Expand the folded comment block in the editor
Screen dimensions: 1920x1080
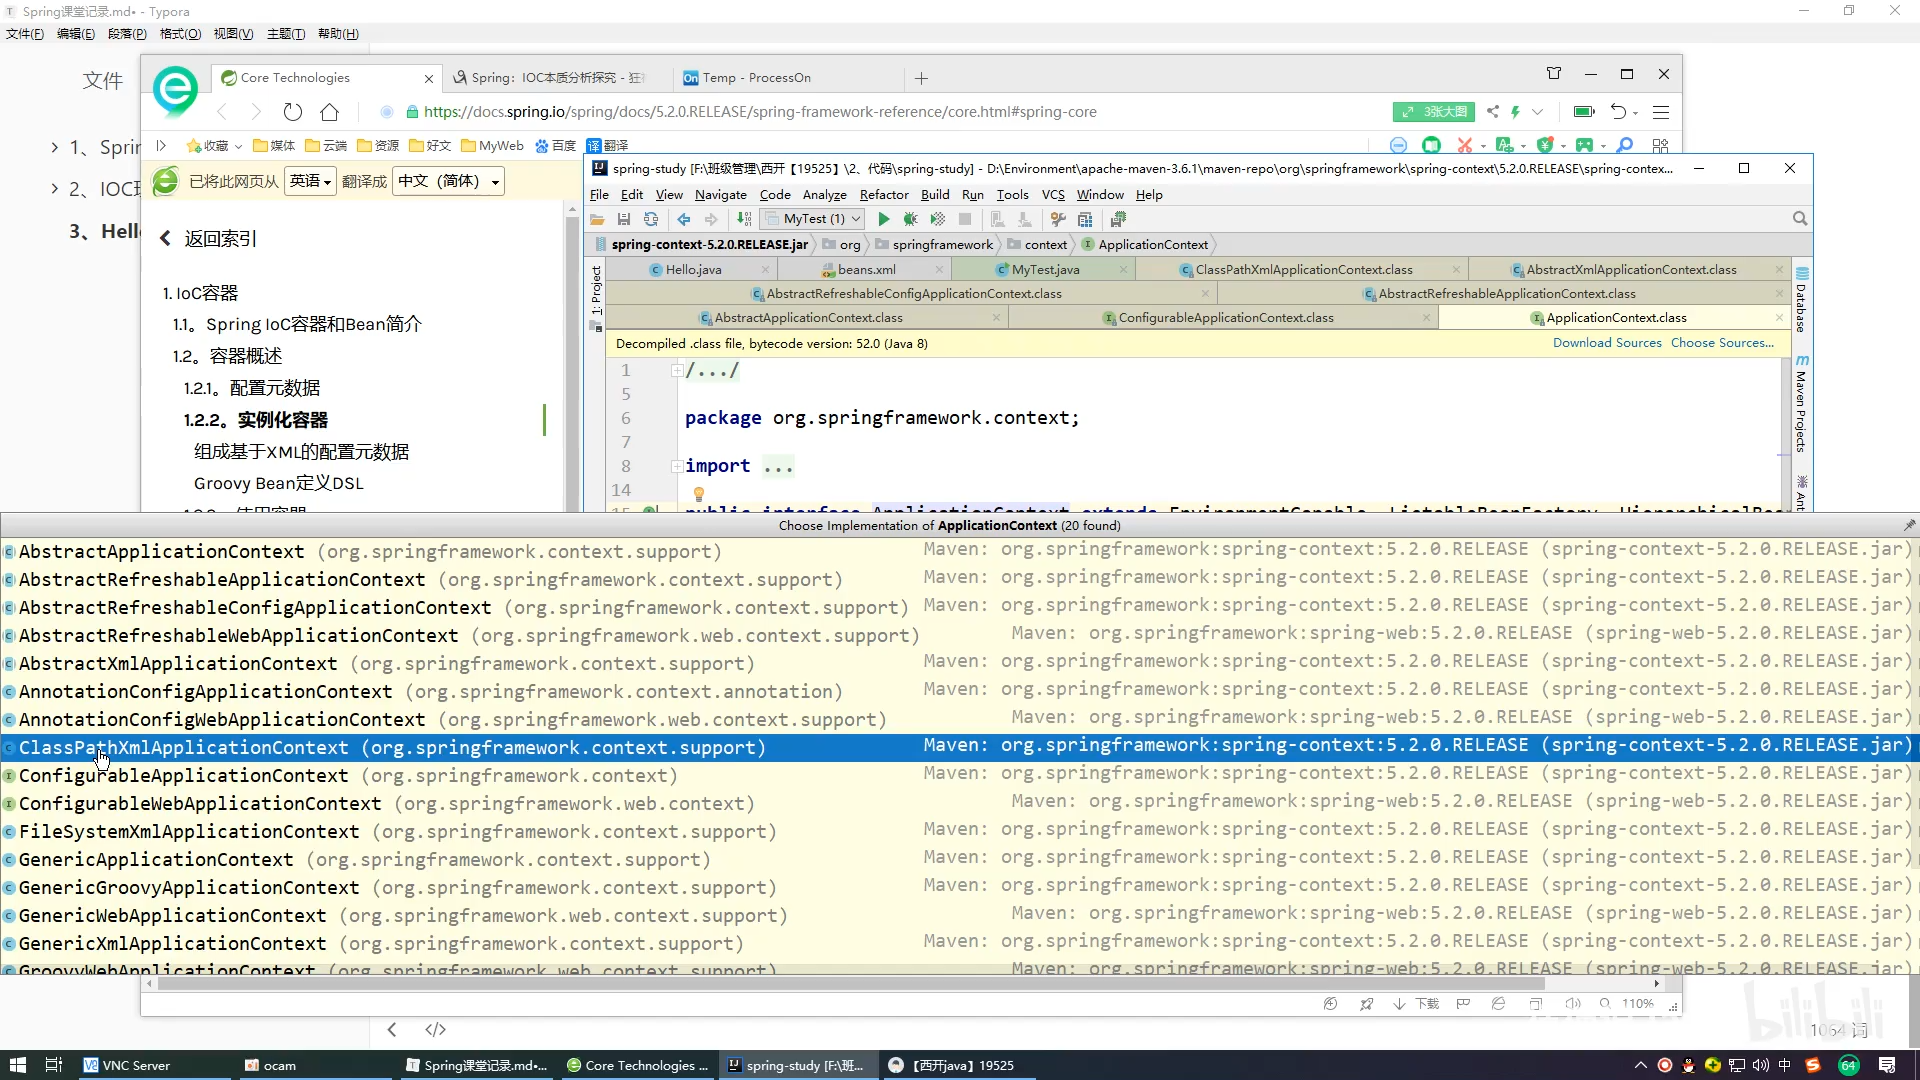(677, 370)
